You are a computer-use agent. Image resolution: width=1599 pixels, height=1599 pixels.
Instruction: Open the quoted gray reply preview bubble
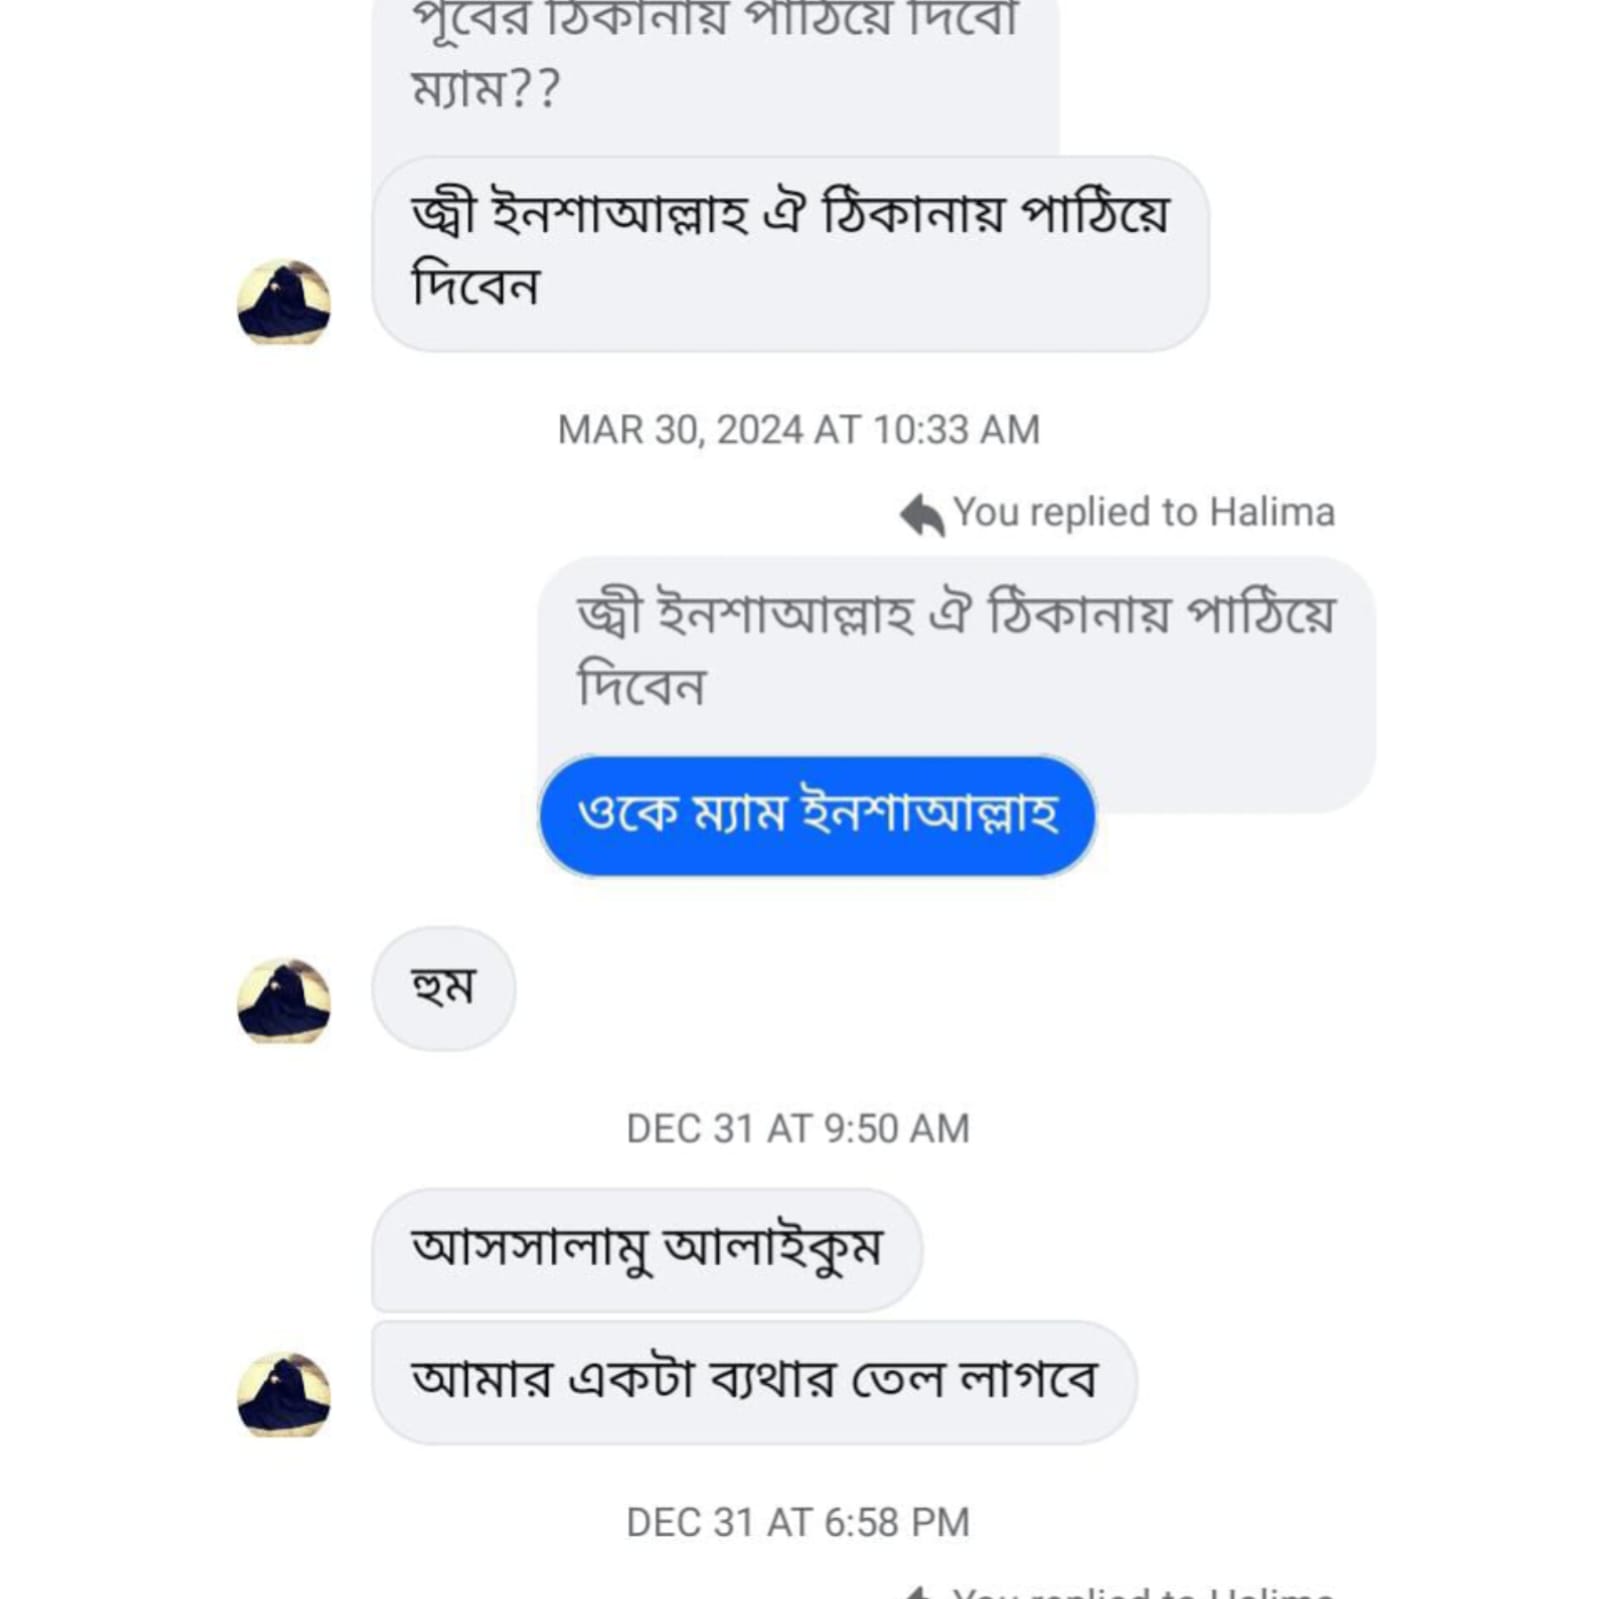(x=955, y=650)
